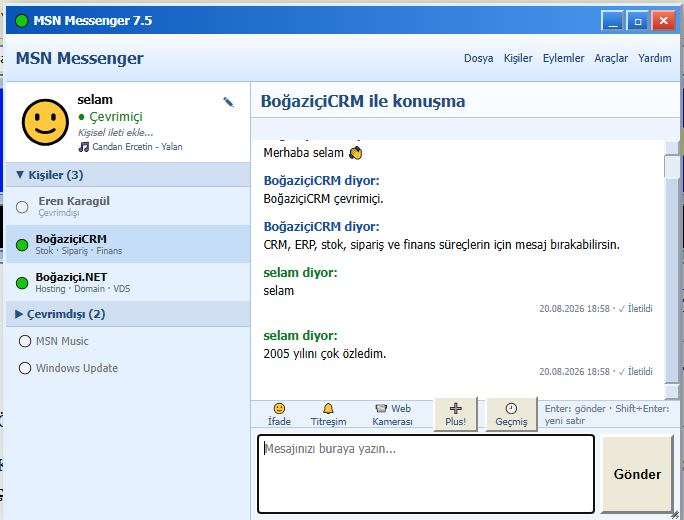Click the message input box

click(426, 474)
